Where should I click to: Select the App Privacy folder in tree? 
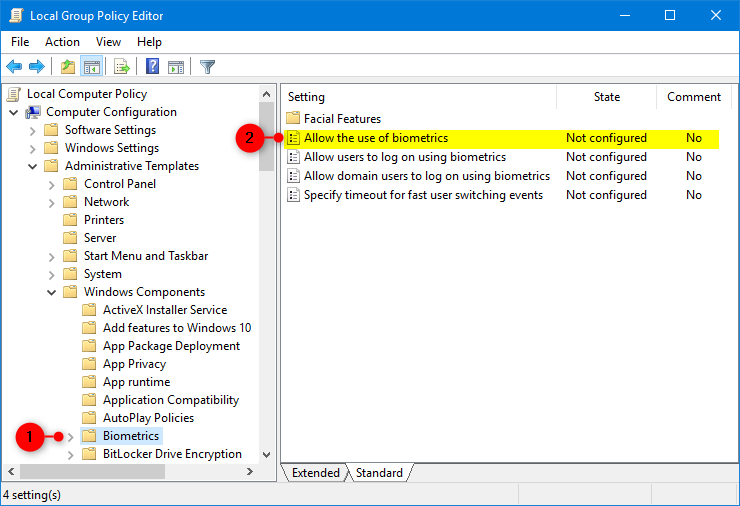click(134, 364)
